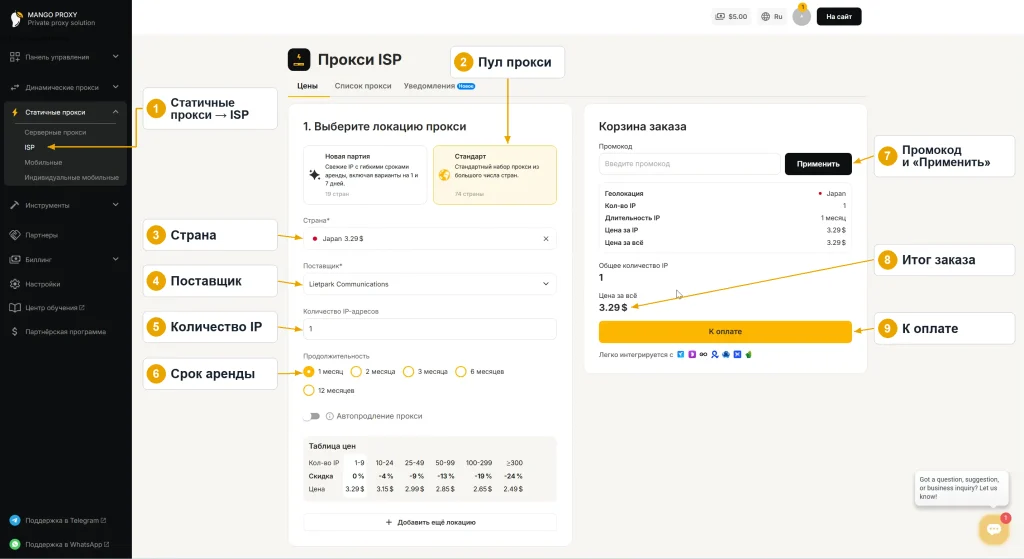Open the chat widget bubble

[994, 529]
